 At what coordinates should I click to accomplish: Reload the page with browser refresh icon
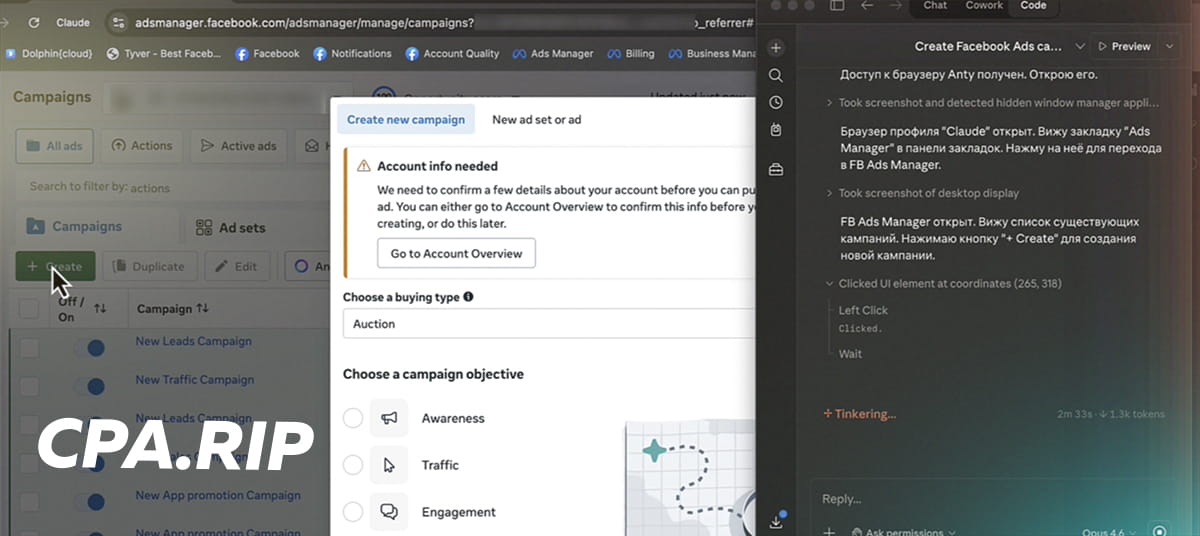(34, 22)
